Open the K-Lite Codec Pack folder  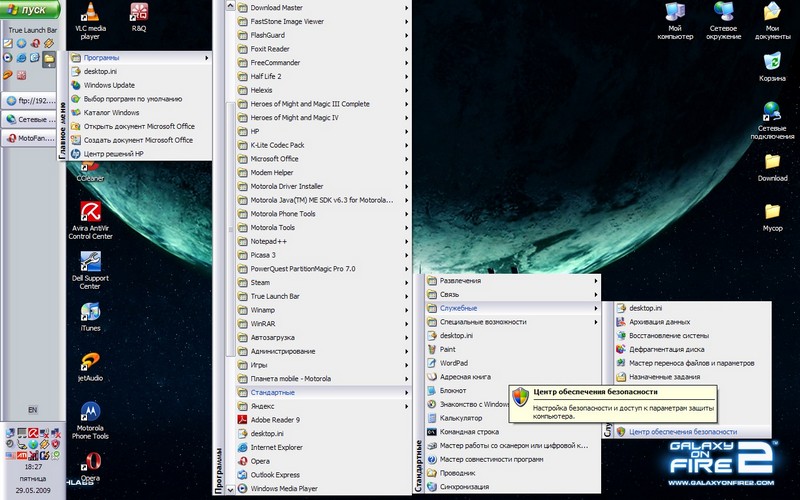point(323,145)
